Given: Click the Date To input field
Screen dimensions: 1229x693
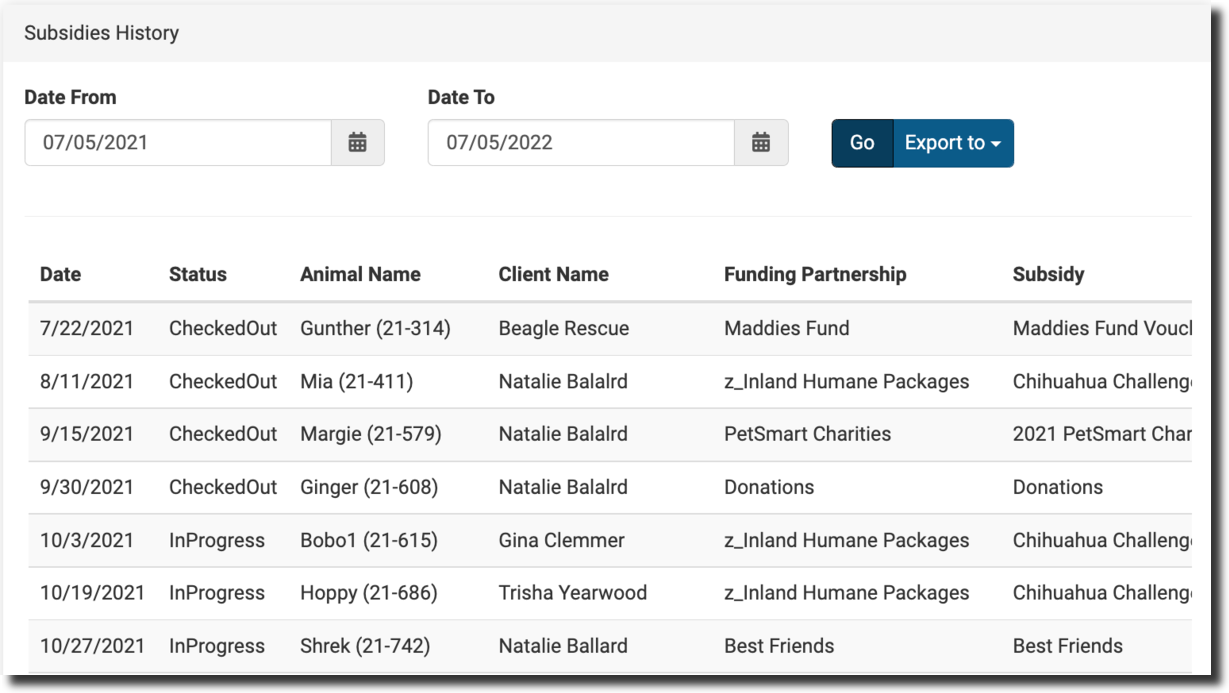Looking at the screenshot, I should click(581, 143).
